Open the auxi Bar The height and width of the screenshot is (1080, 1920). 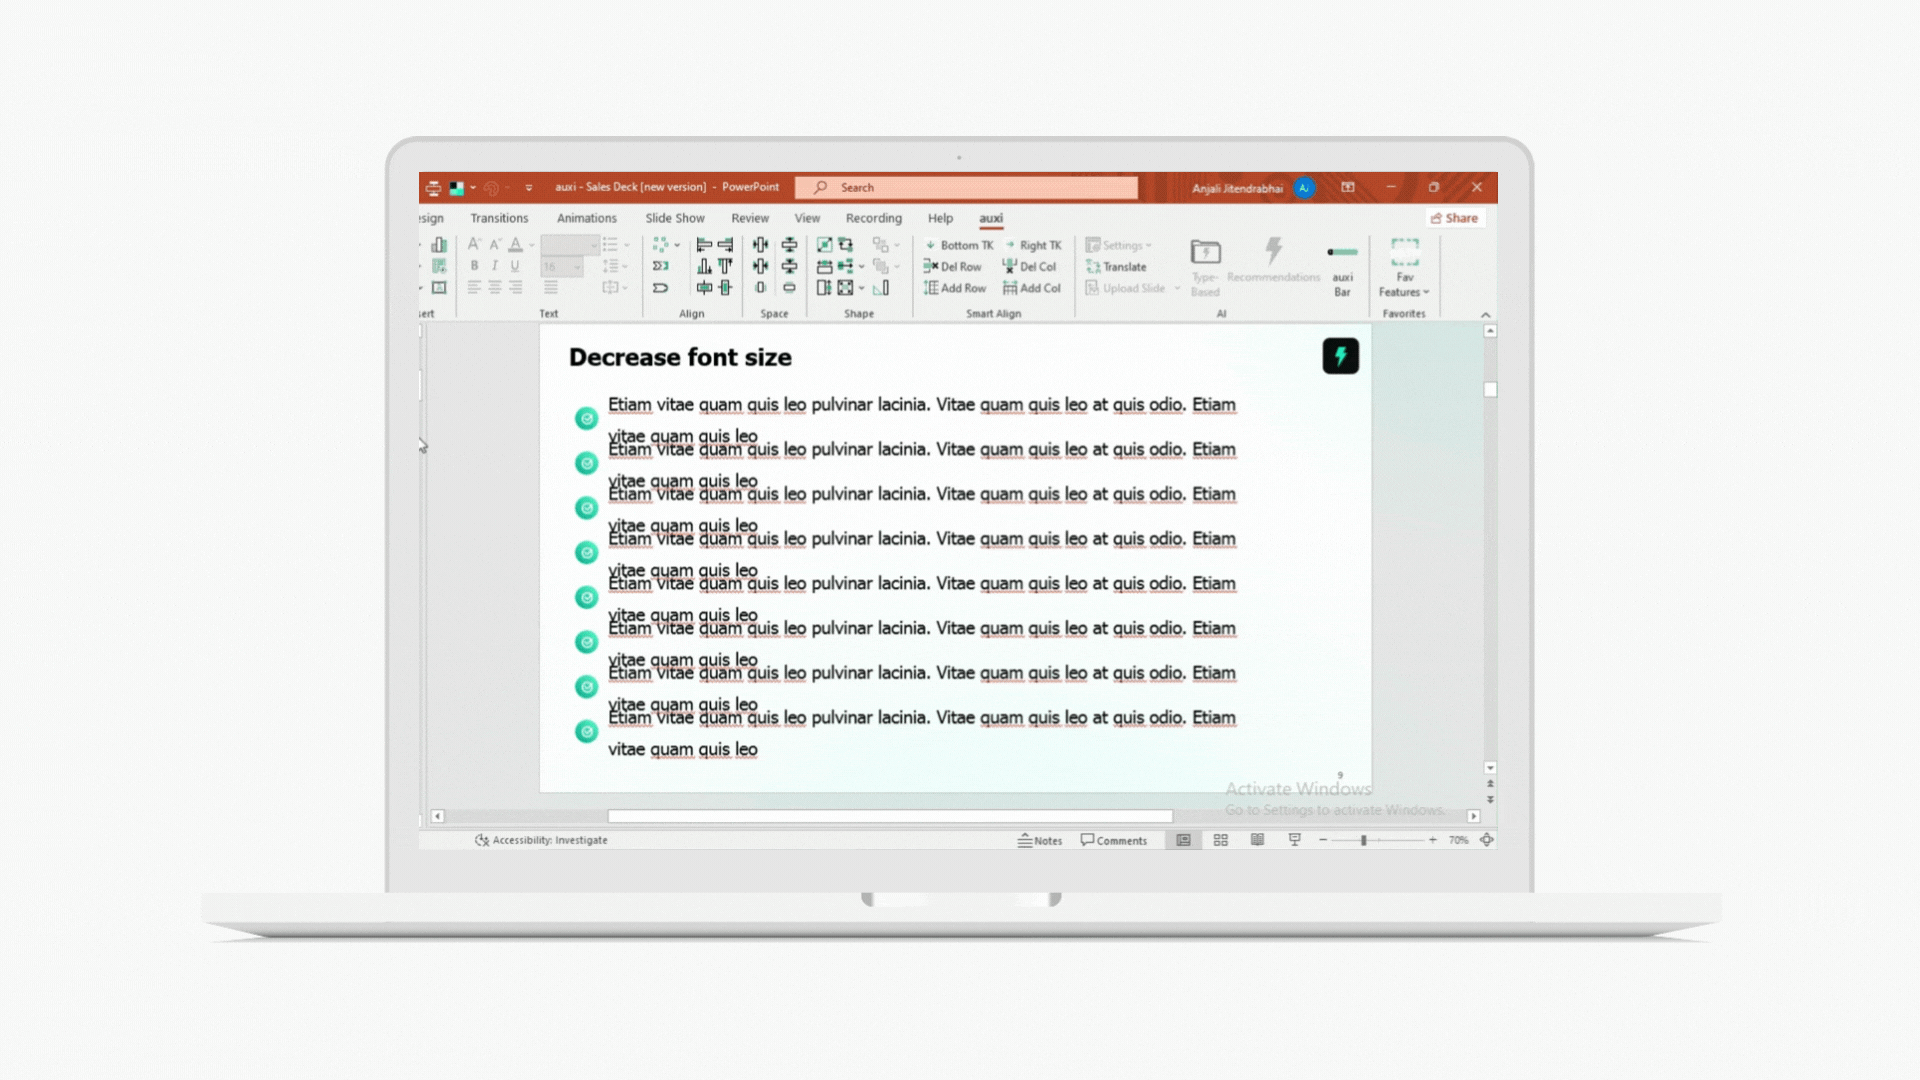(1342, 268)
